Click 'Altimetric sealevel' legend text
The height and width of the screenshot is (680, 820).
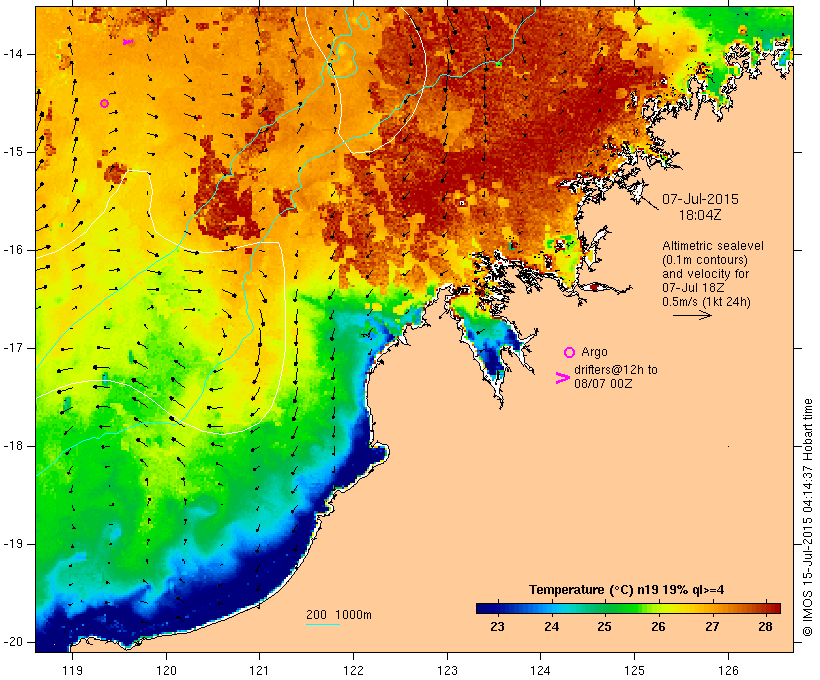point(713,246)
